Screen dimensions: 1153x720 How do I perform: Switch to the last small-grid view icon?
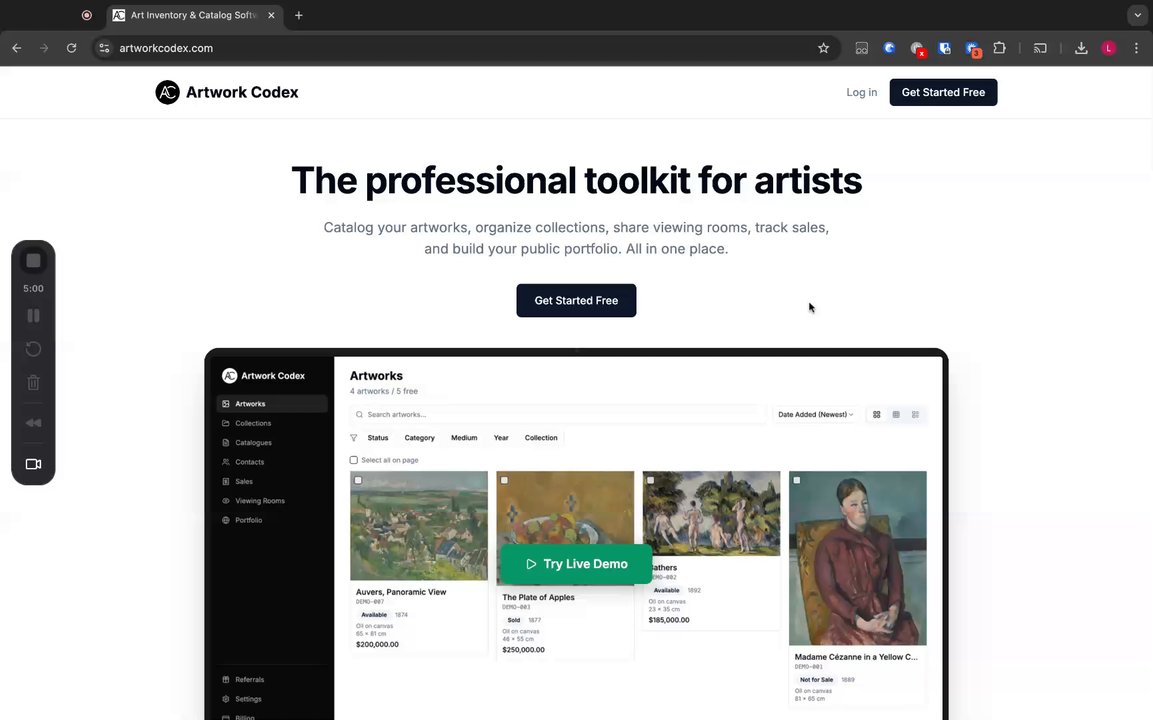tap(915, 415)
